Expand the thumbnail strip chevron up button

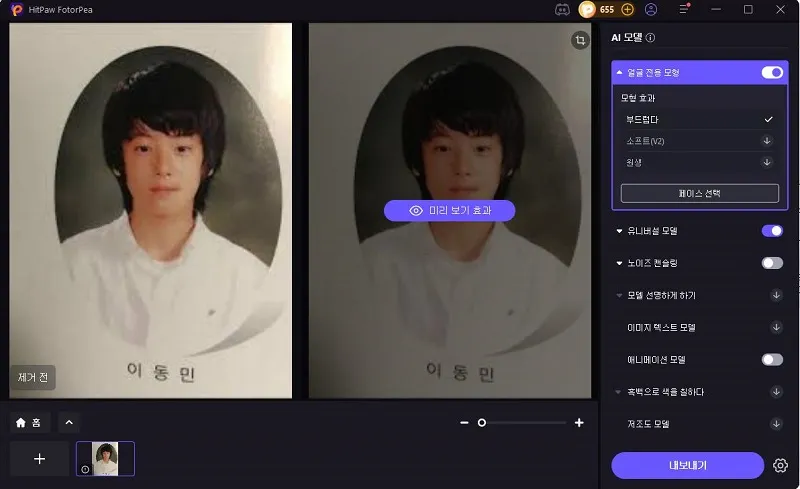(69, 423)
